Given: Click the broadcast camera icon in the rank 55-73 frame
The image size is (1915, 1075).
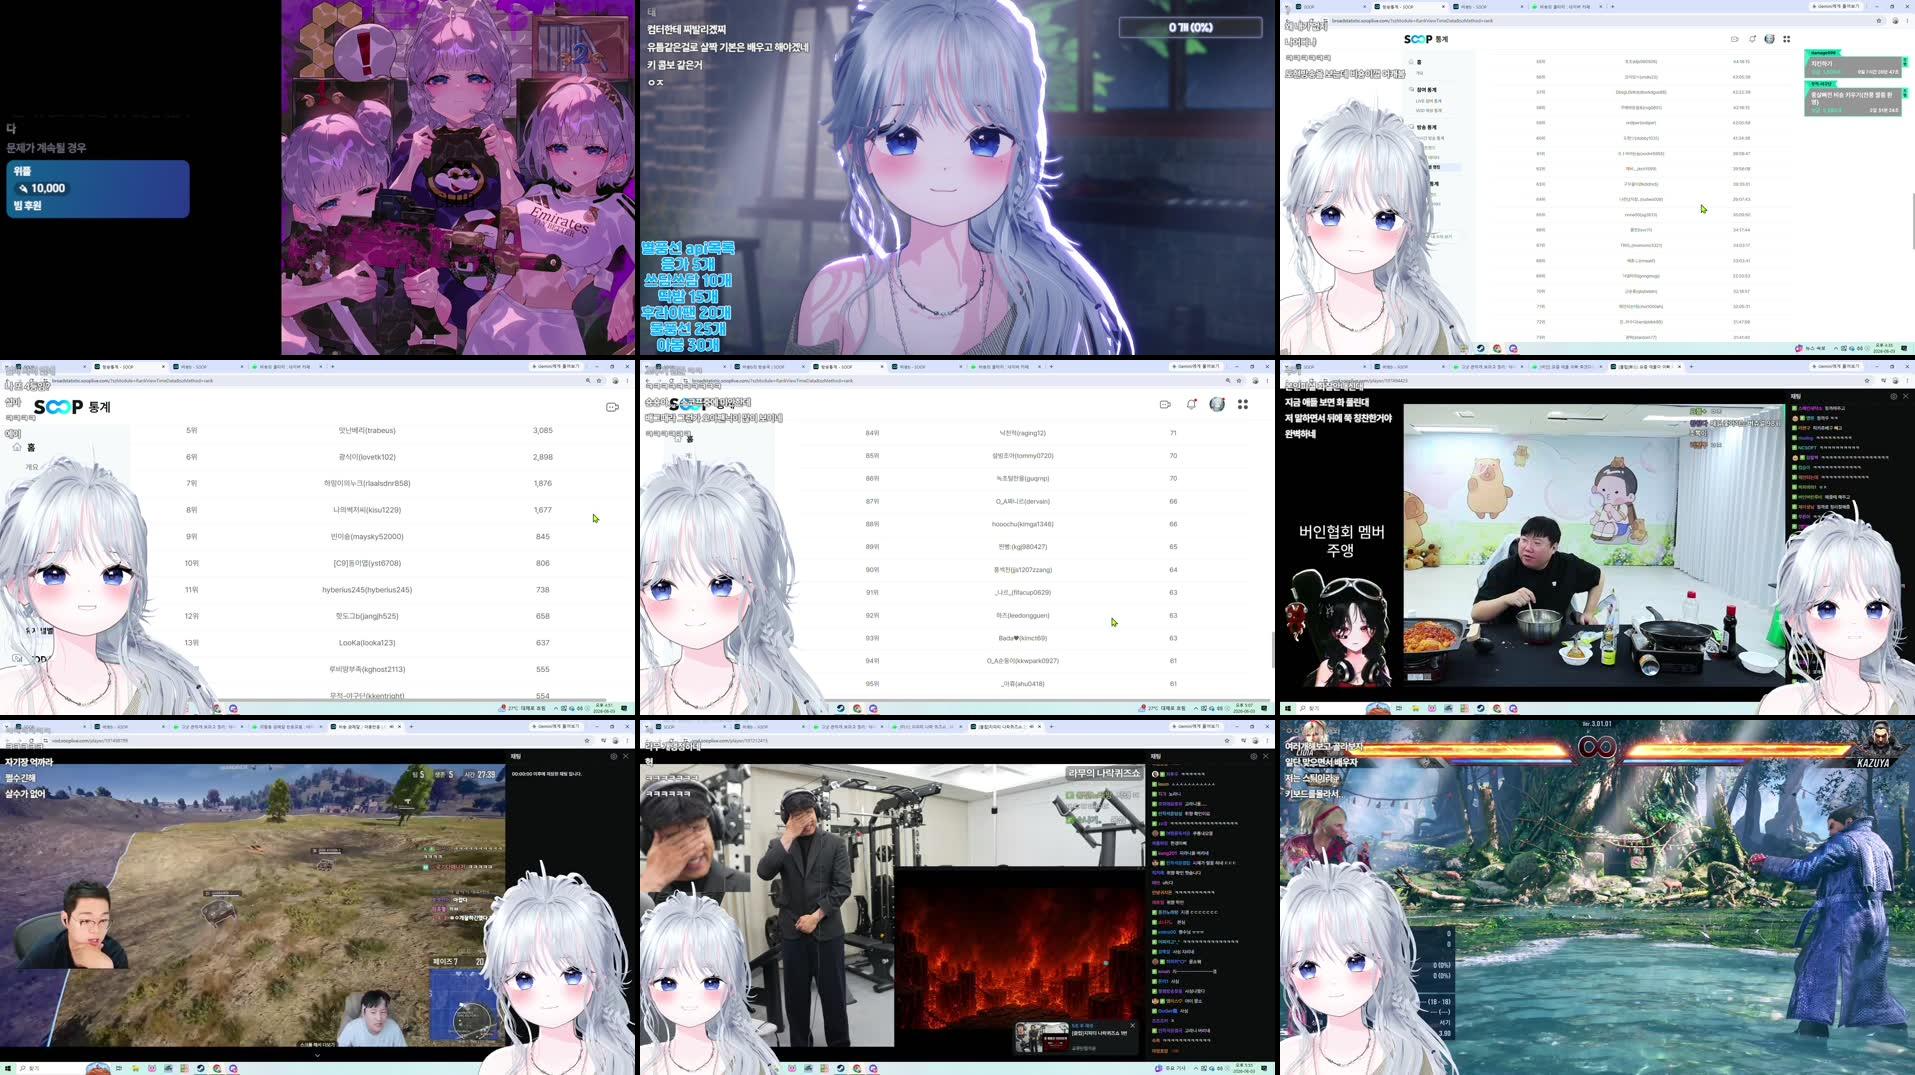Looking at the screenshot, I should point(1735,39).
